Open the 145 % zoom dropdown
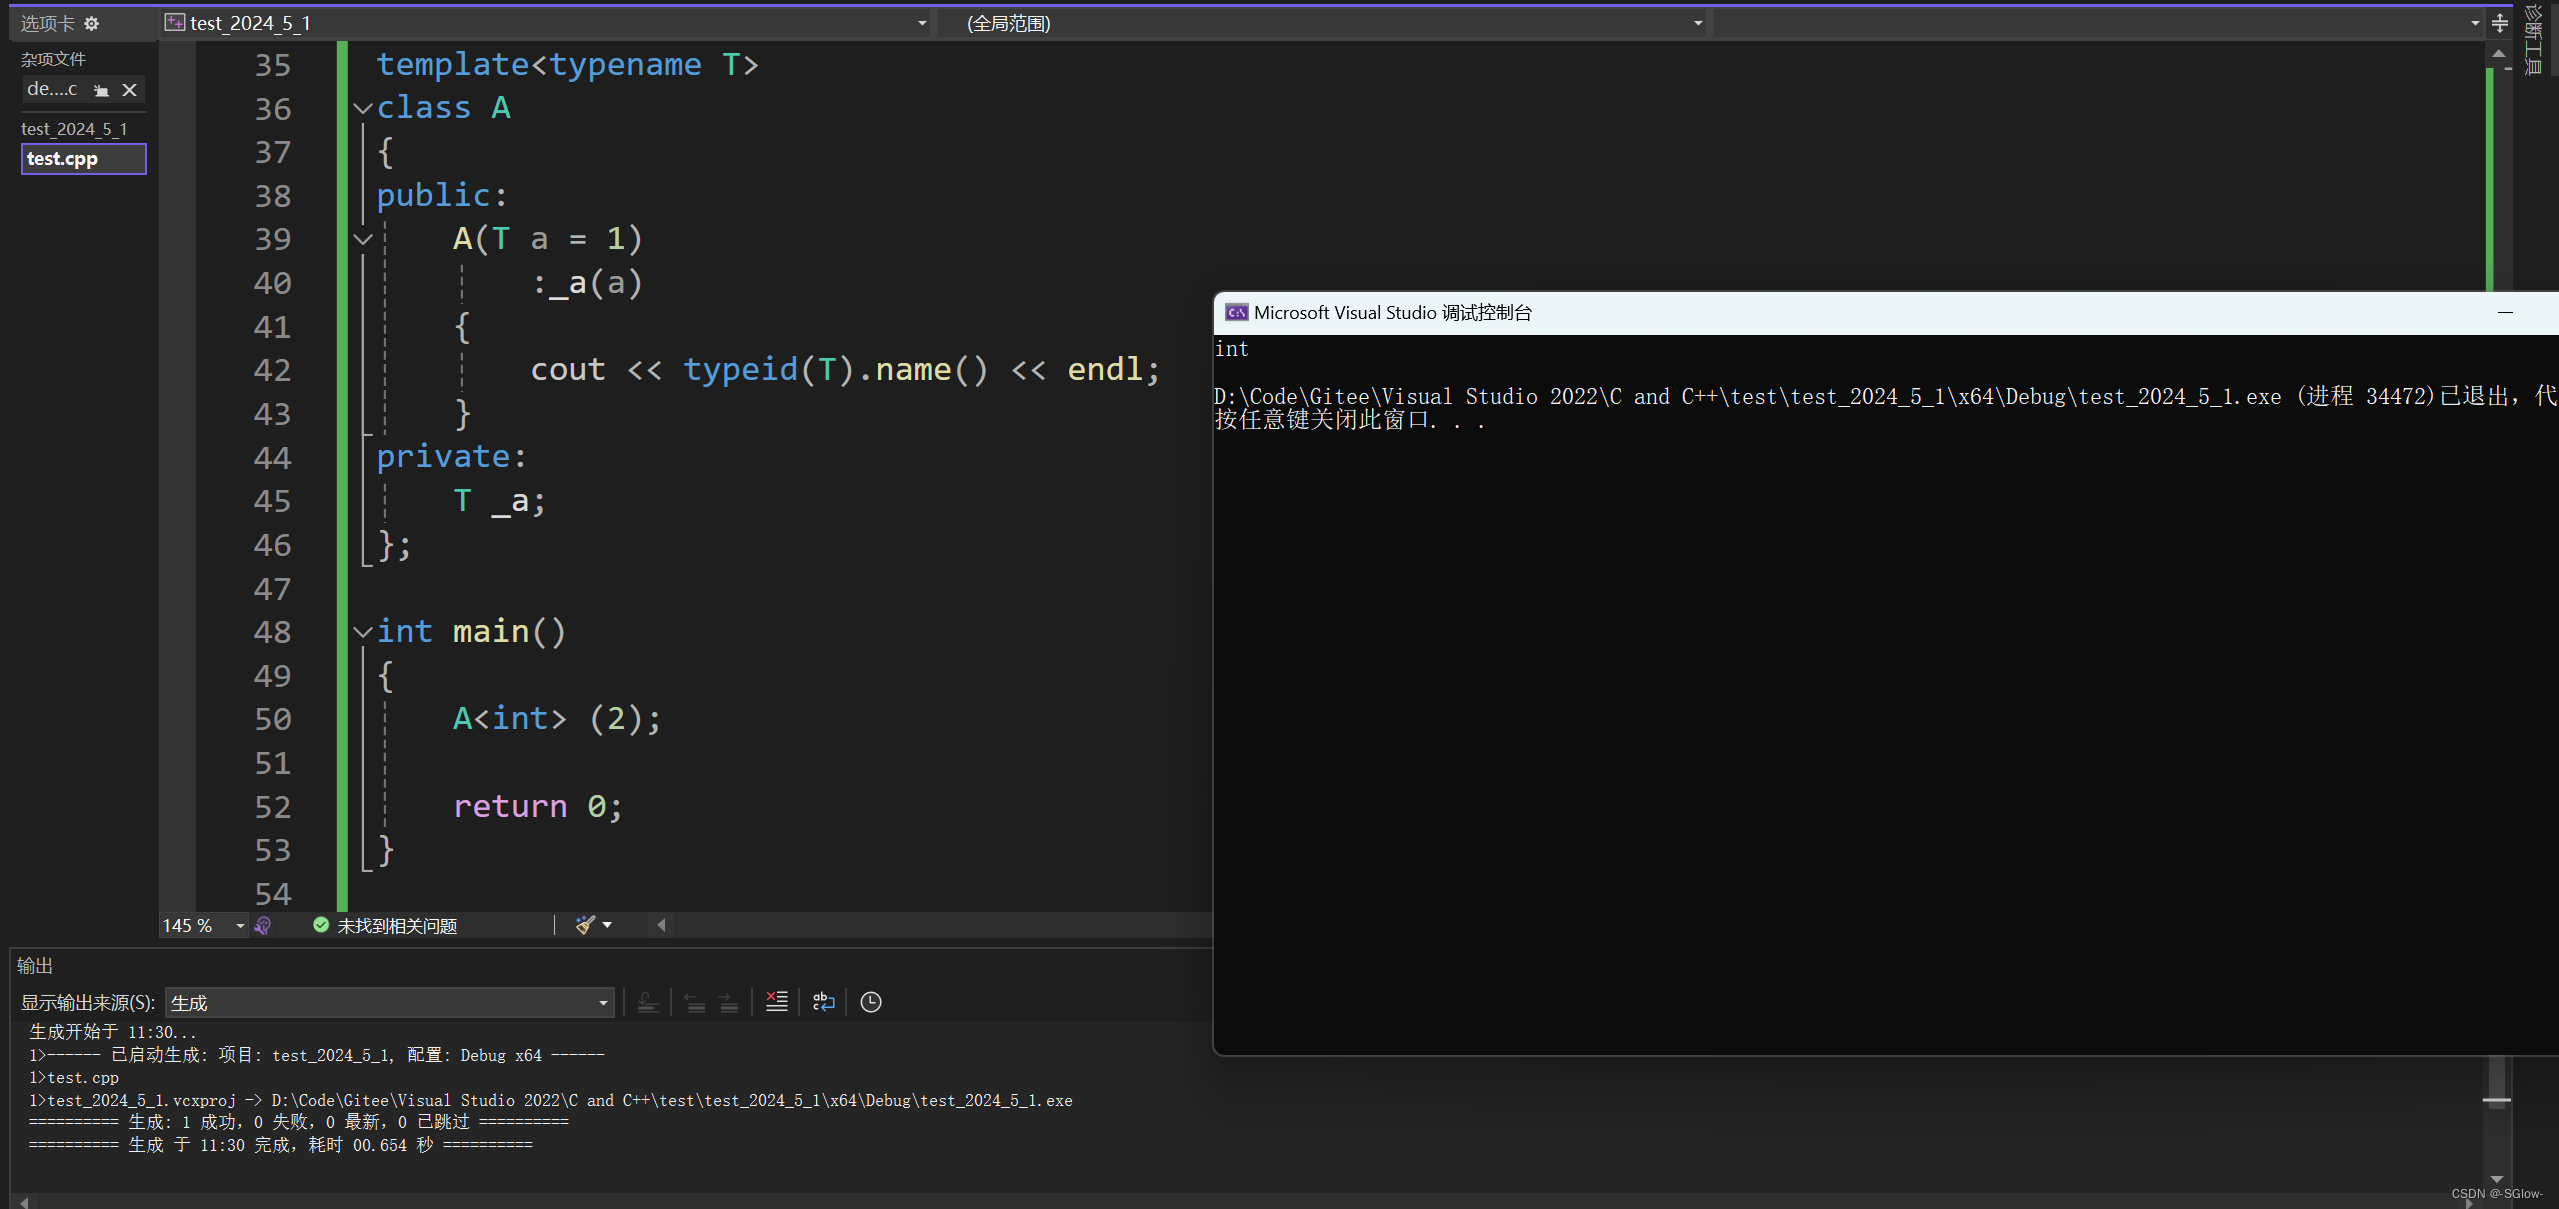This screenshot has height=1209, width=2559. tap(240, 926)
